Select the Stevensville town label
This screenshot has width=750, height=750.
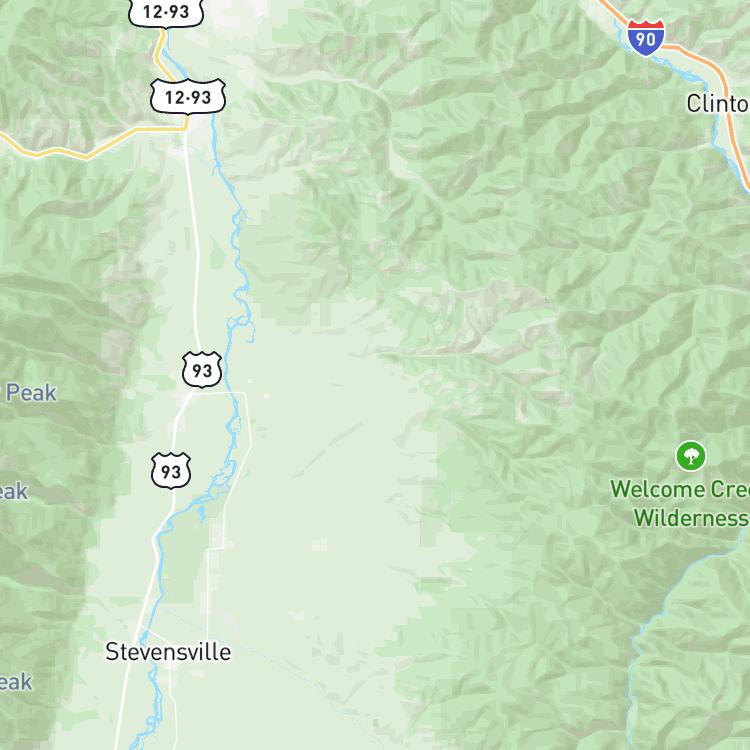(168, 652)
